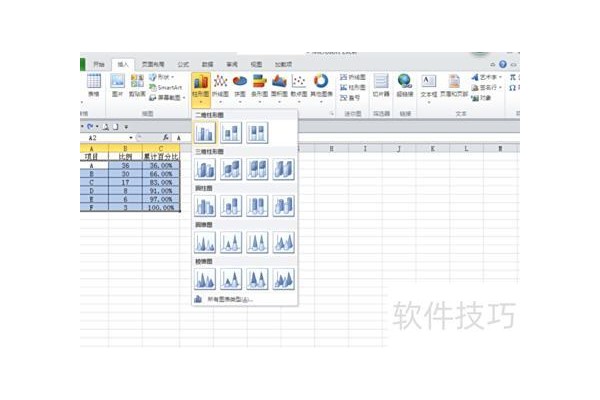
Task: Insert a Column sparkline
Action: (x=353, y=88)
